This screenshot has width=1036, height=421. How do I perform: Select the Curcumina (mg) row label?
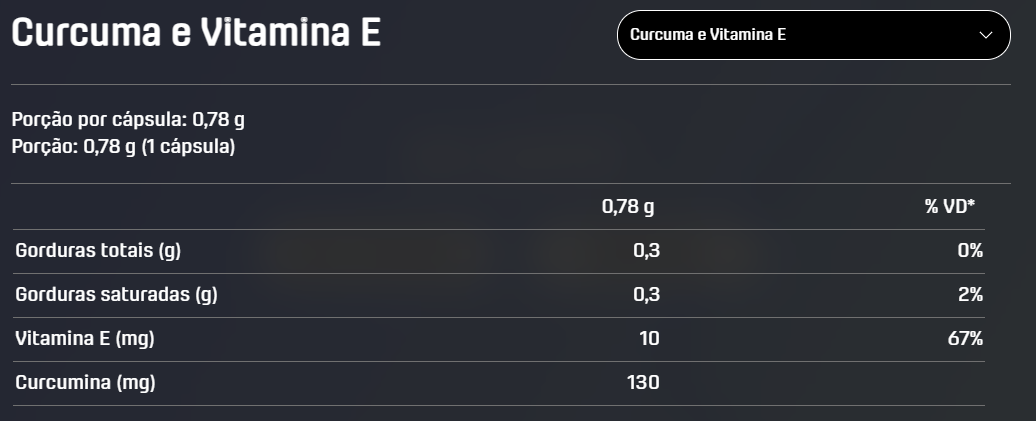click(x=85, y=383)
